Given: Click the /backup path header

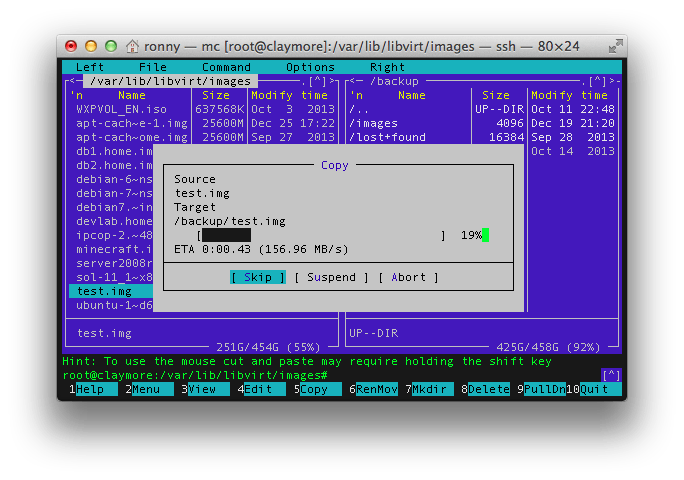Looking at the screenshot, I should tap(394, 81).
